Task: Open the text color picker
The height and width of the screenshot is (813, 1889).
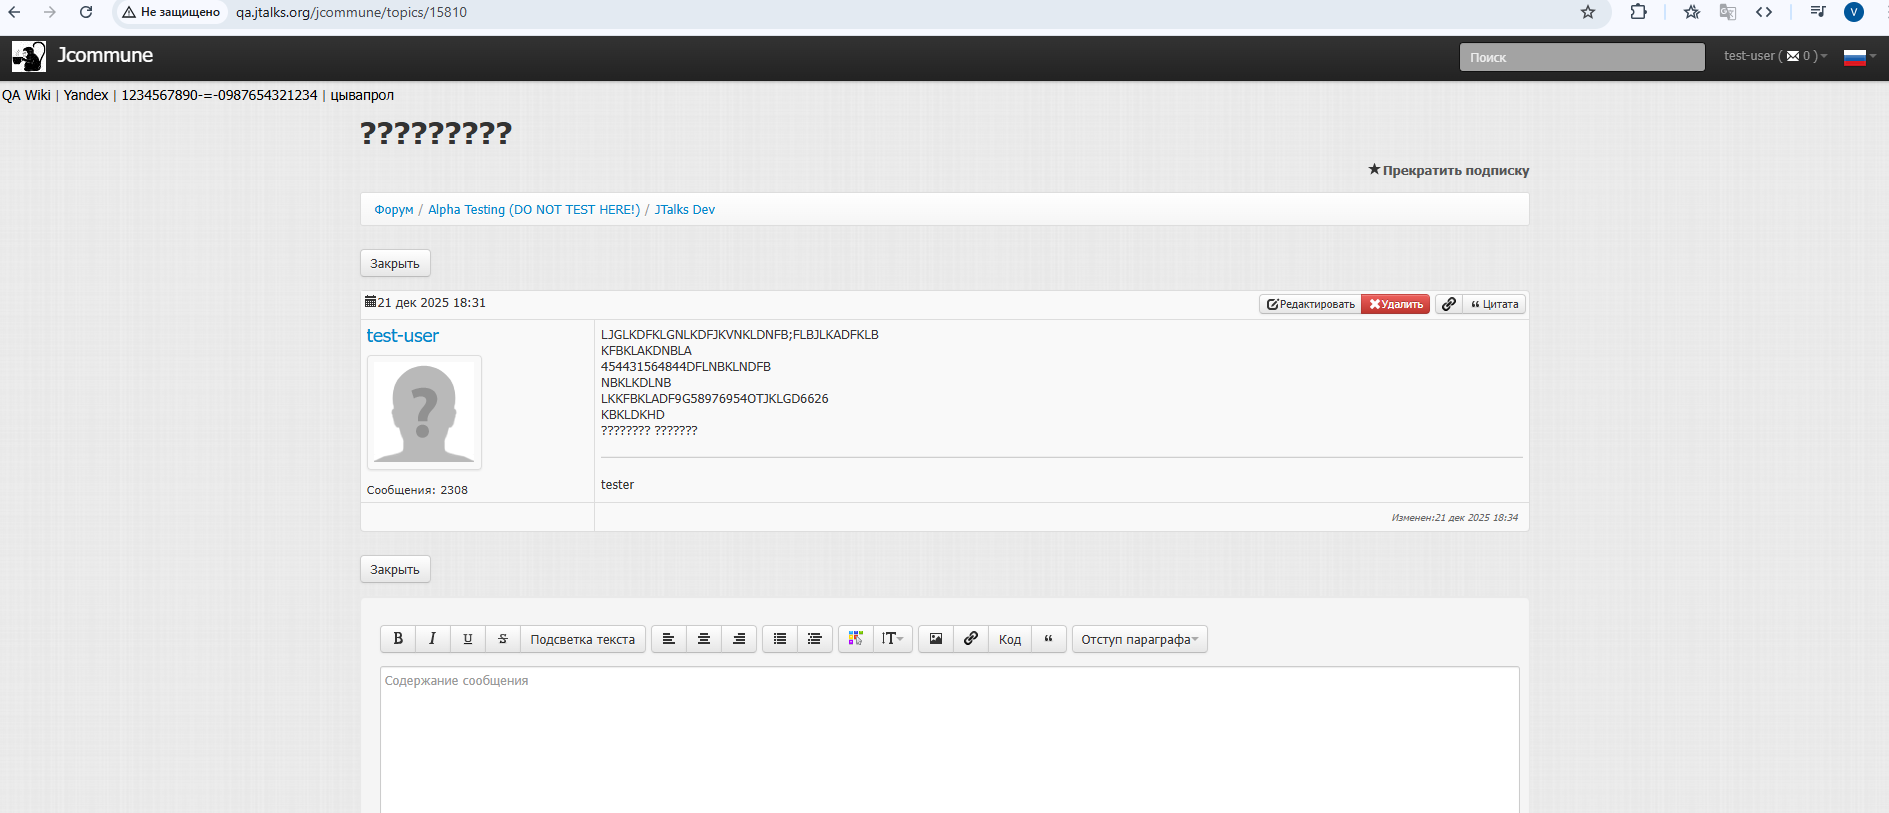Action: [856, 639]
